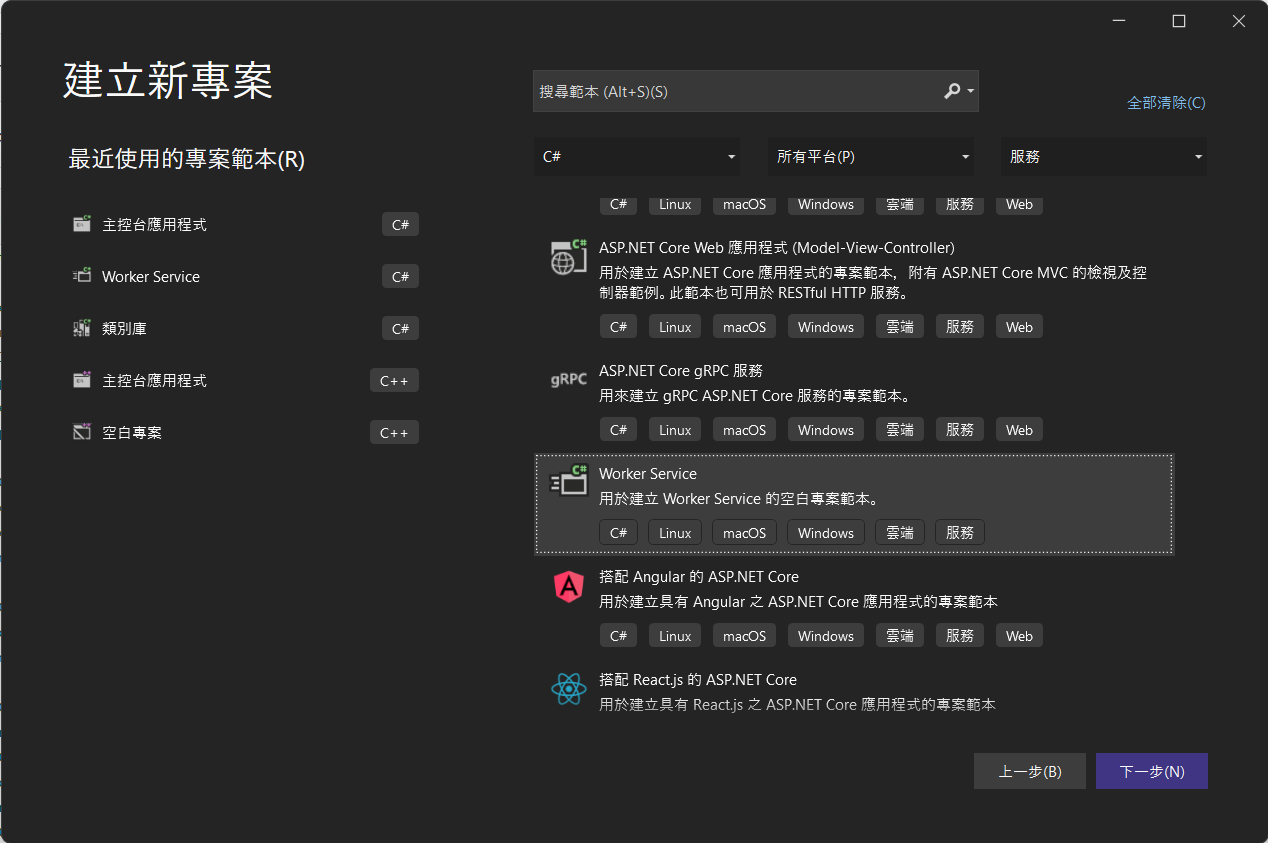Click the console app C# icon in recent list
The image size is (1268, 843).
(82, 224)
